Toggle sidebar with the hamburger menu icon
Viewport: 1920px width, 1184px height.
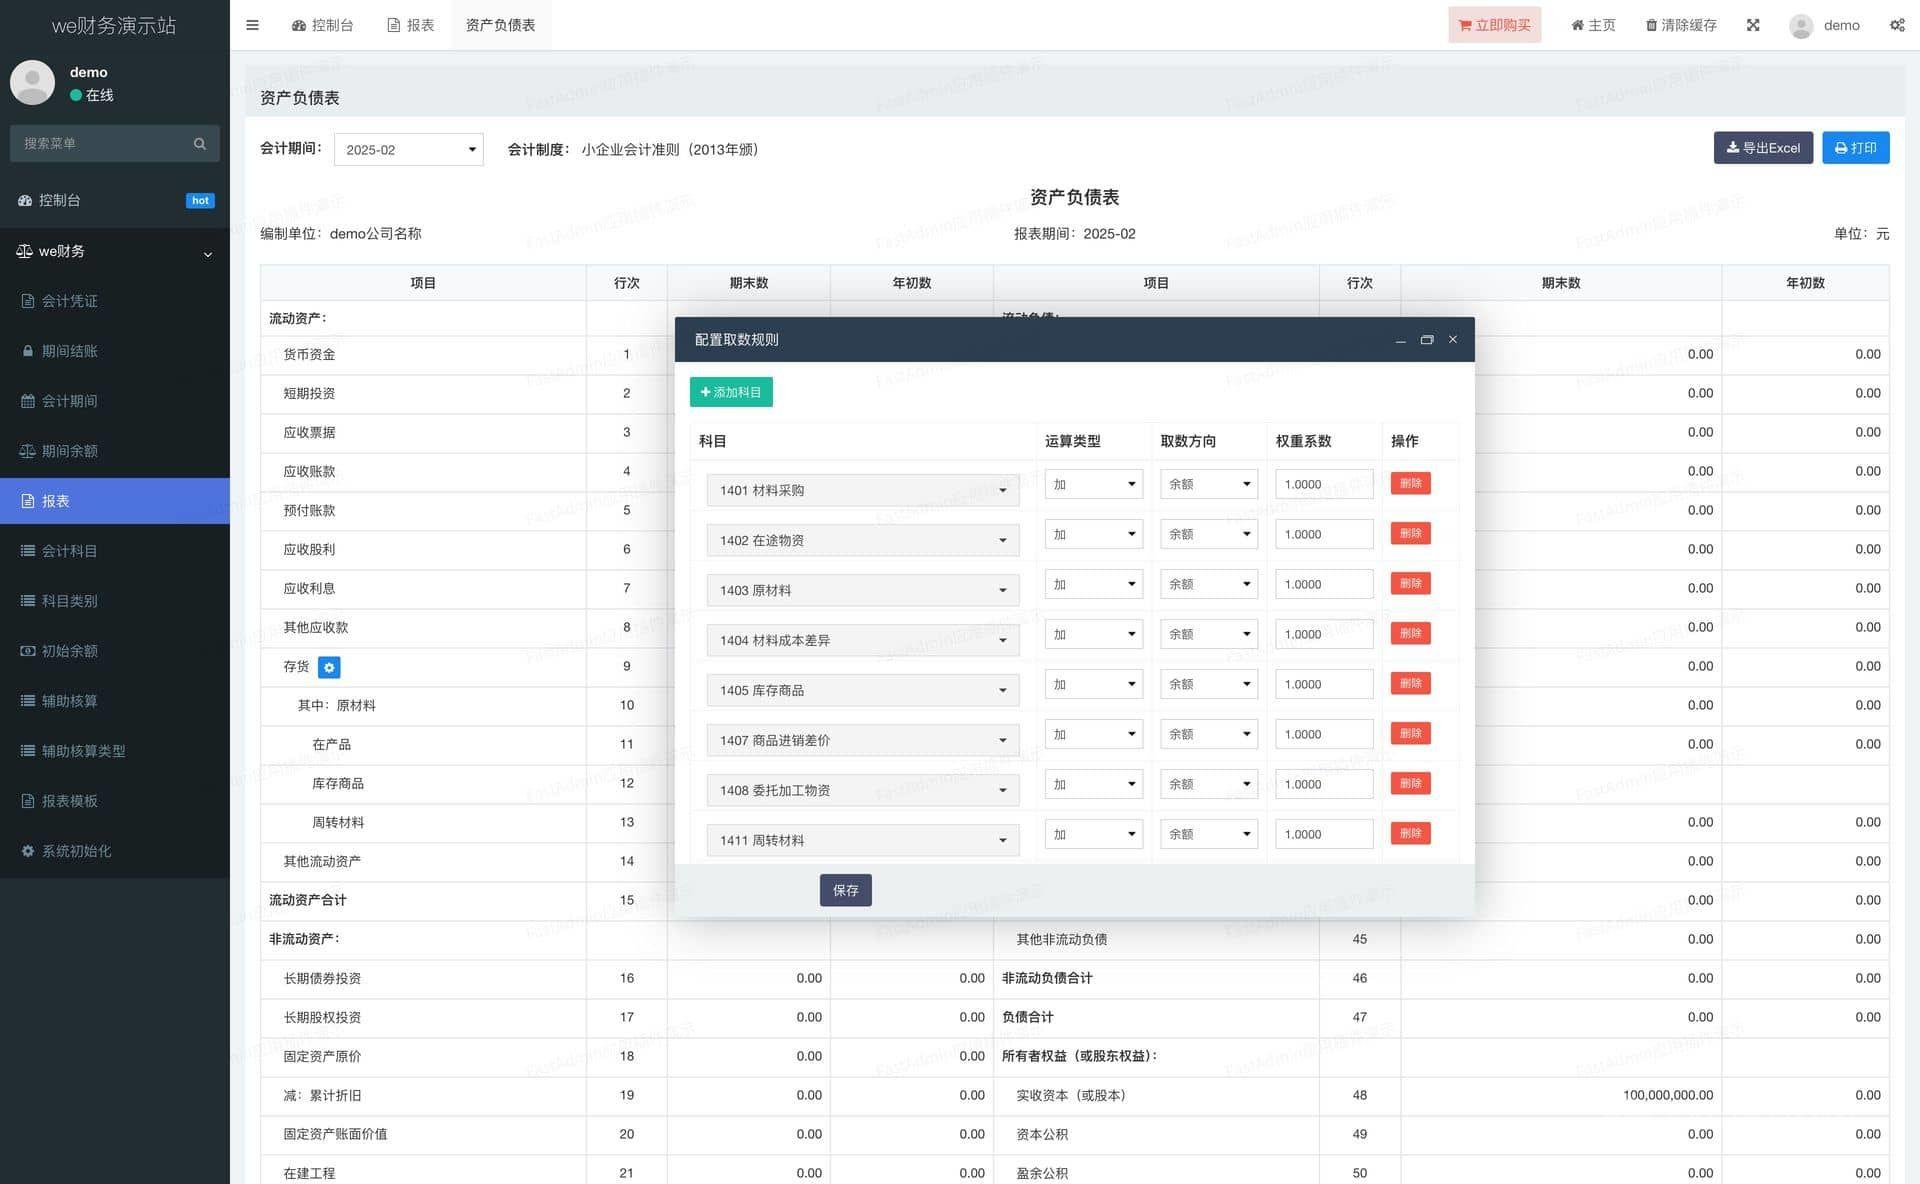(x=252, y=25)
